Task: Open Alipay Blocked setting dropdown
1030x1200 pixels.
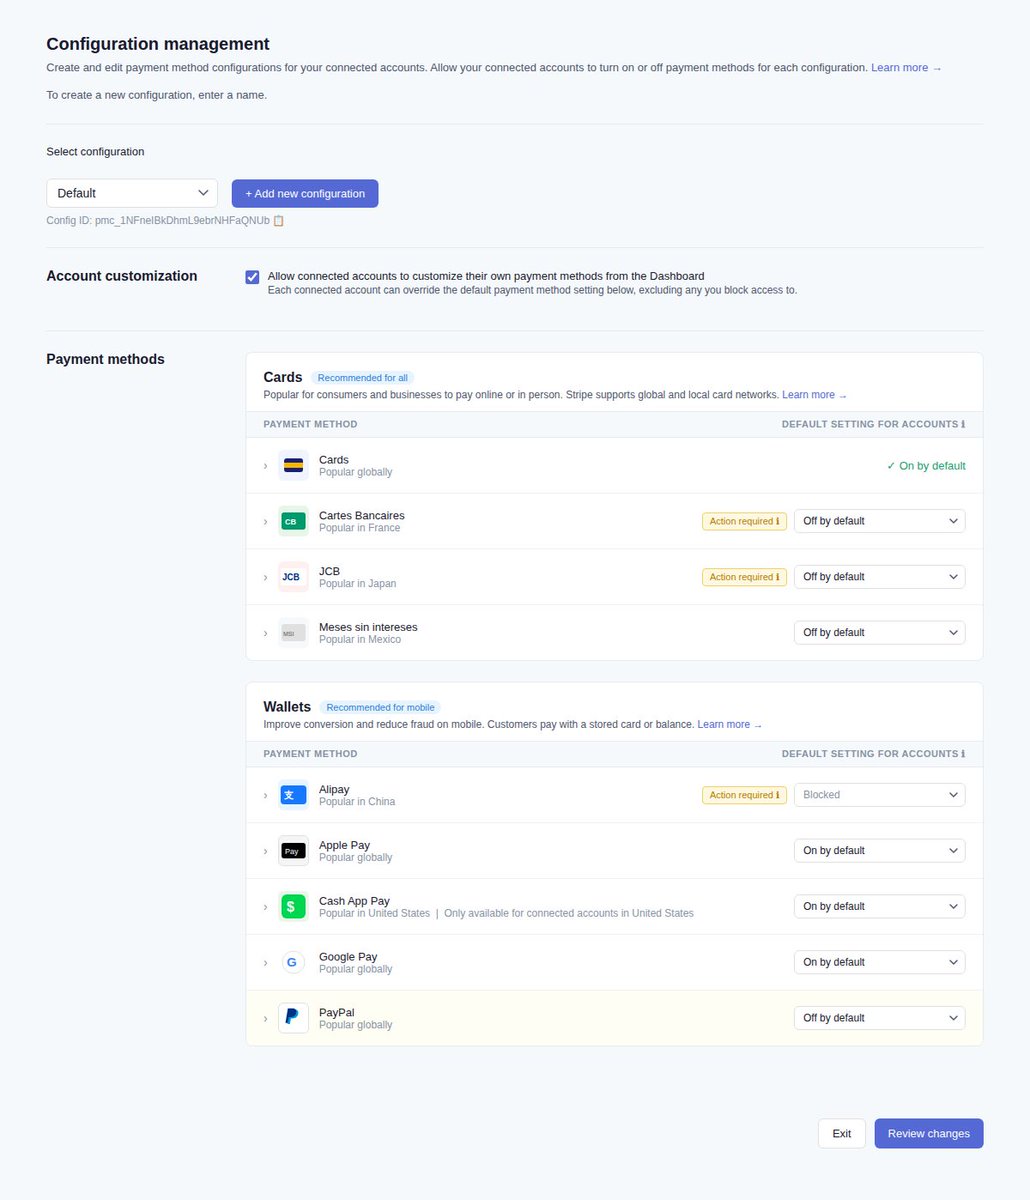Action: coord(880,795)
